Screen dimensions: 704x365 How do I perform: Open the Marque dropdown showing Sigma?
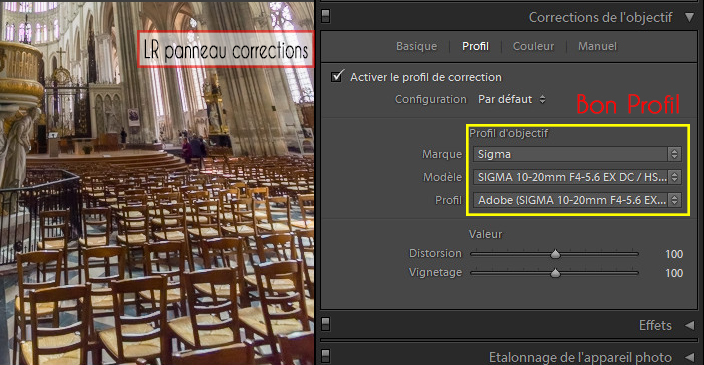(x=577, y=154)
